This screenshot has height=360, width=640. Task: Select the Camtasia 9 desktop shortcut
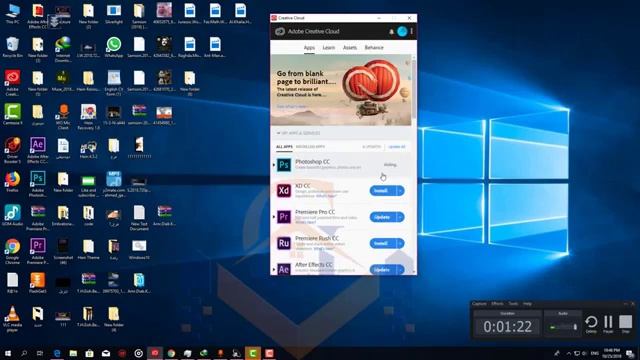click(x=12, y=114)
